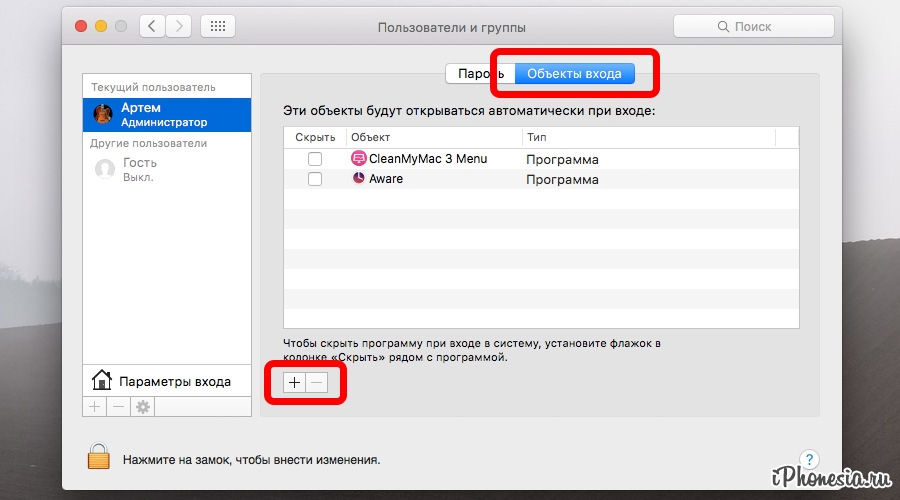The image size is (900, 500).
Task: Switch to the Объекты входа tab
Action: pyautogui.click(x=574, y=73)
